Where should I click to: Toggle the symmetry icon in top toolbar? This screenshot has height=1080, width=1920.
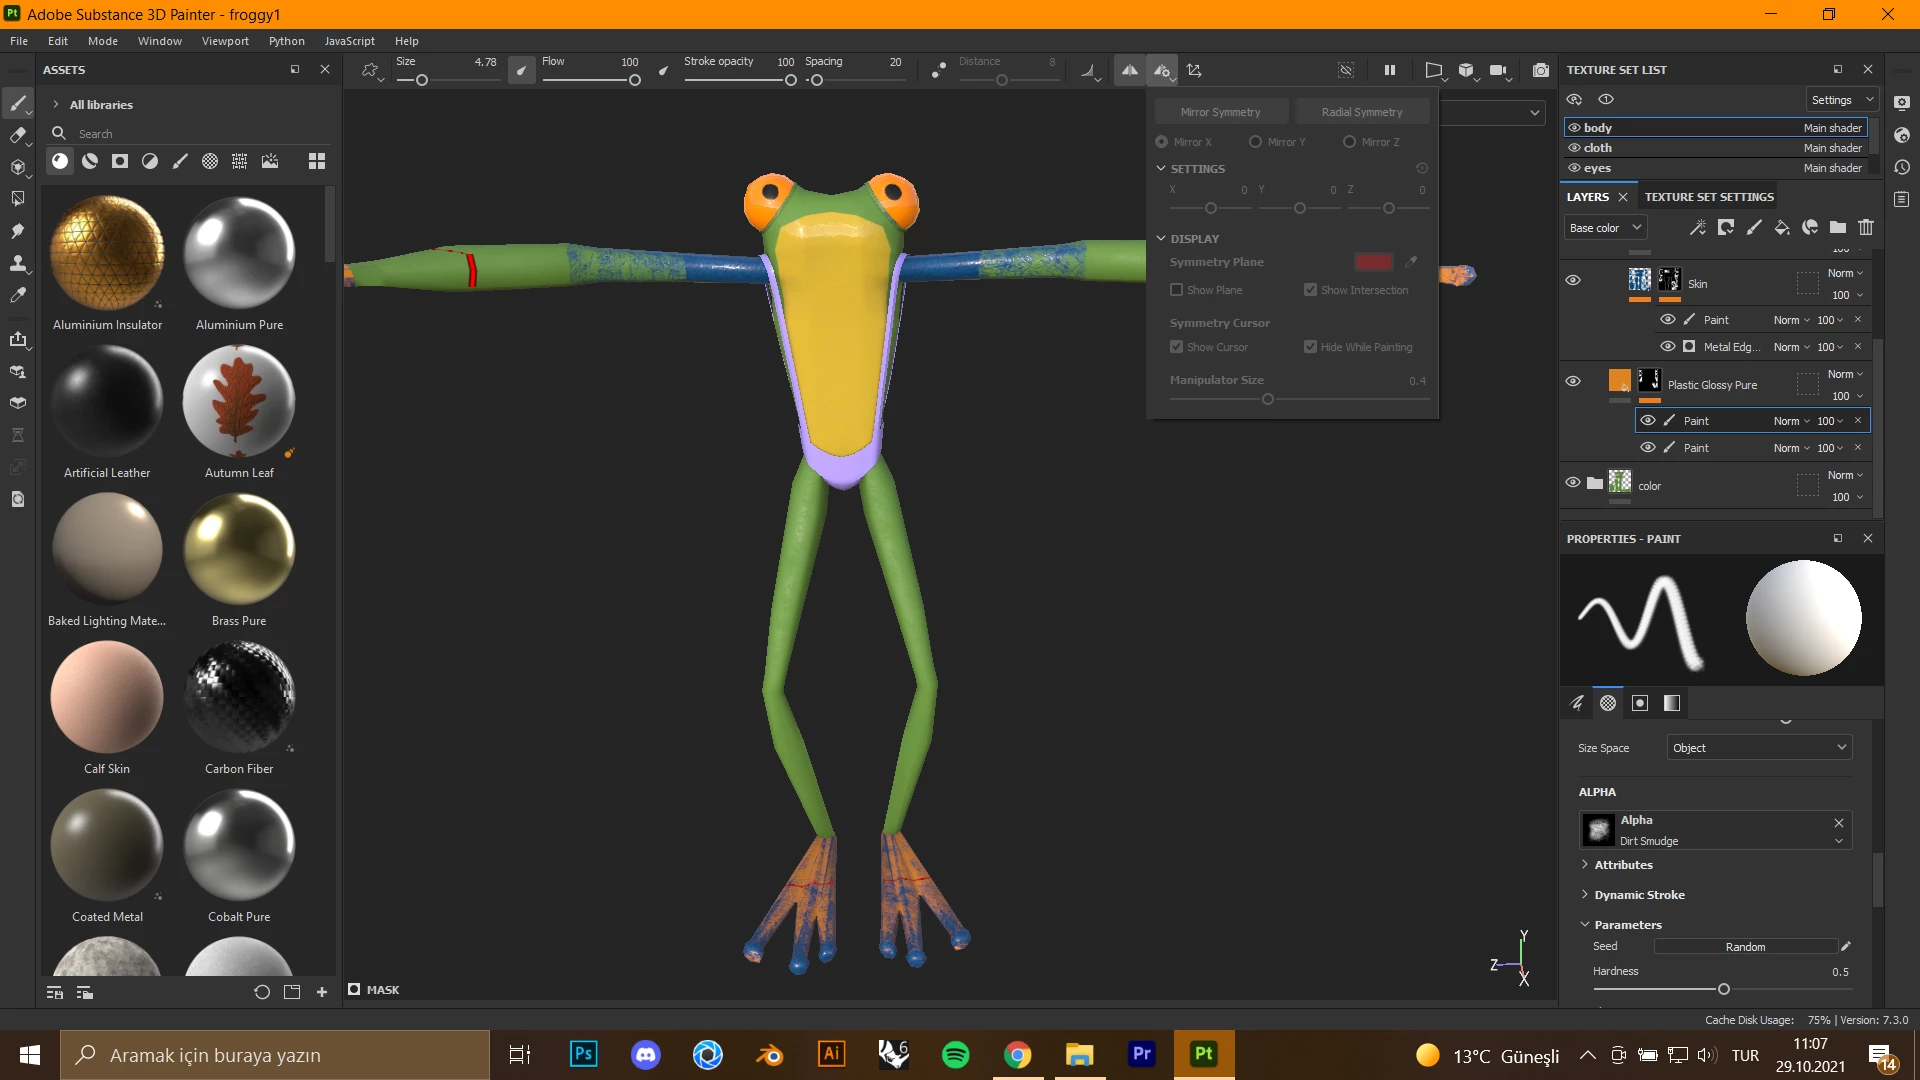pos(1129,70)
